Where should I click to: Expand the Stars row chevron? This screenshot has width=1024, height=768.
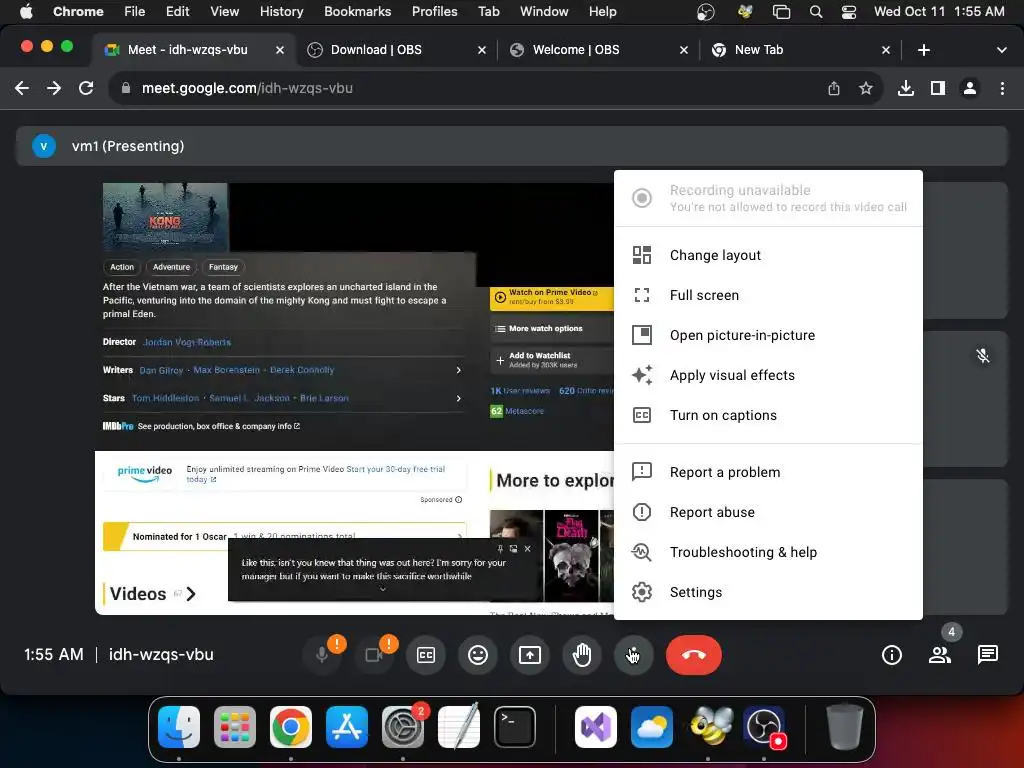[x=458, y=398]
